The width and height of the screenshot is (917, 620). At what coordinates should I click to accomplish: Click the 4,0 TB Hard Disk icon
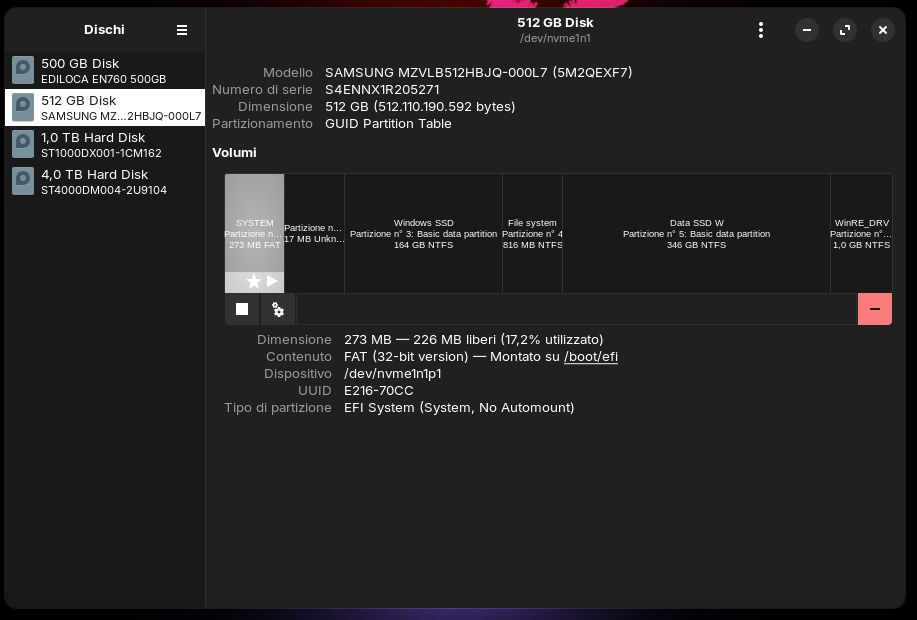tap(23, 181)
